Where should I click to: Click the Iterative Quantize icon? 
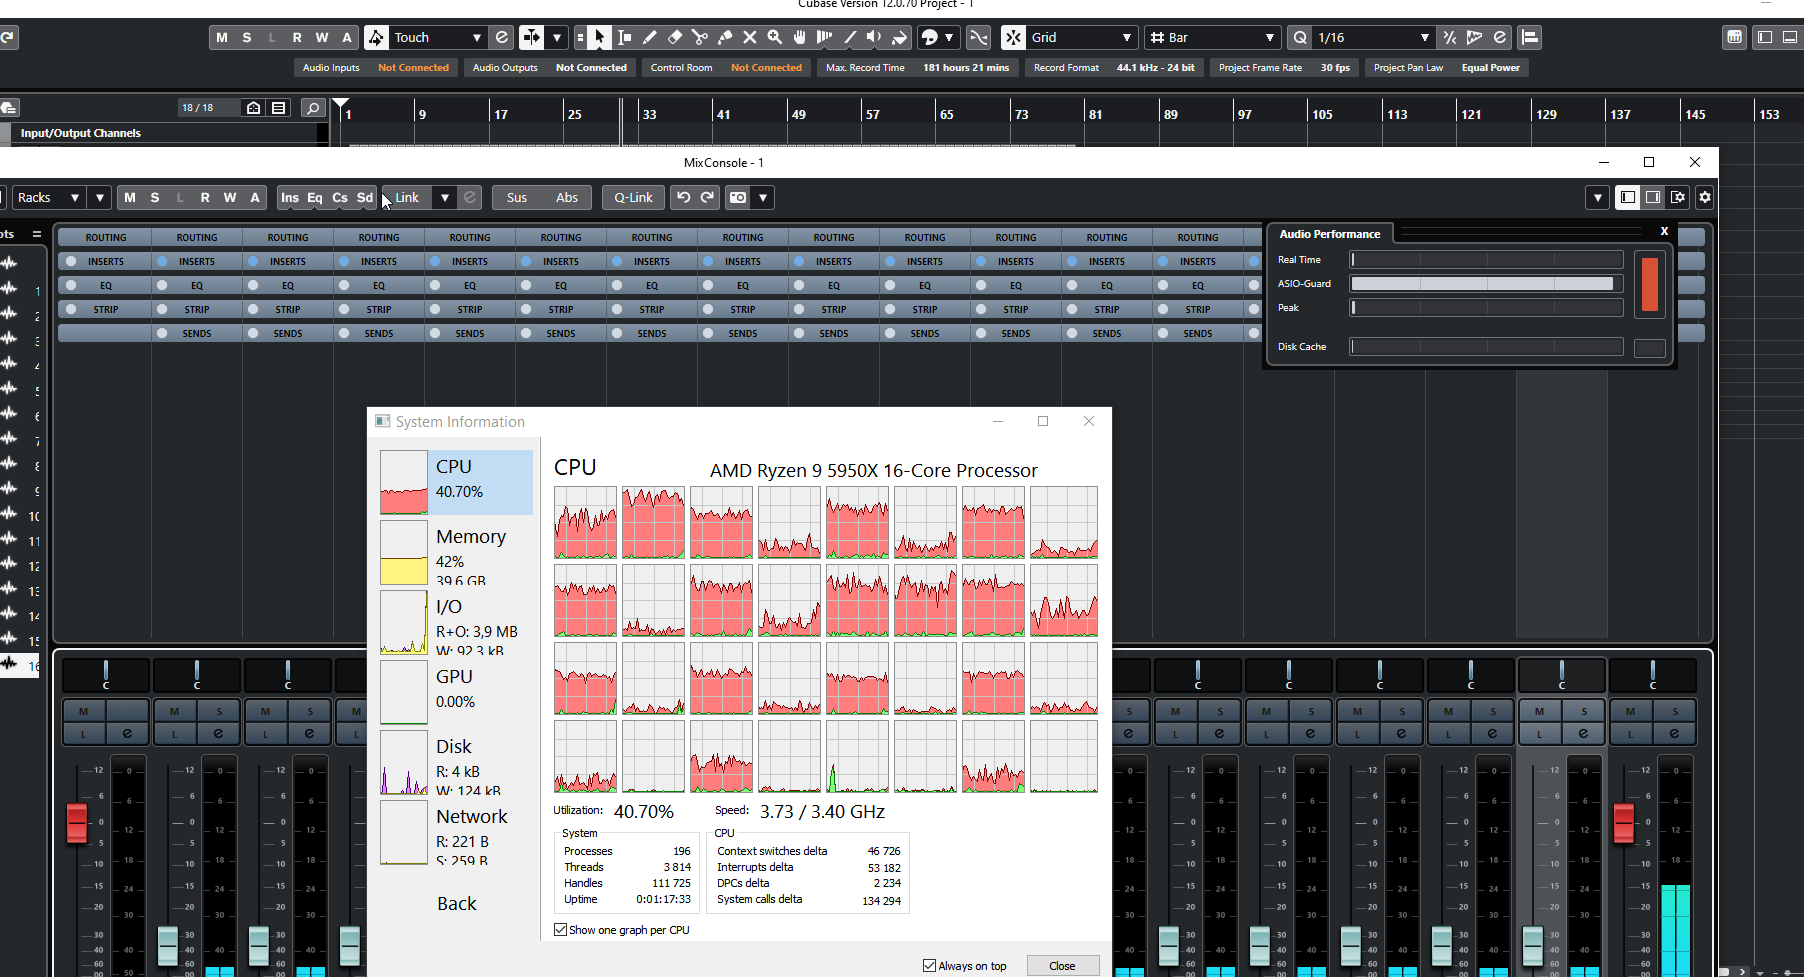(x=1449, y=38)
